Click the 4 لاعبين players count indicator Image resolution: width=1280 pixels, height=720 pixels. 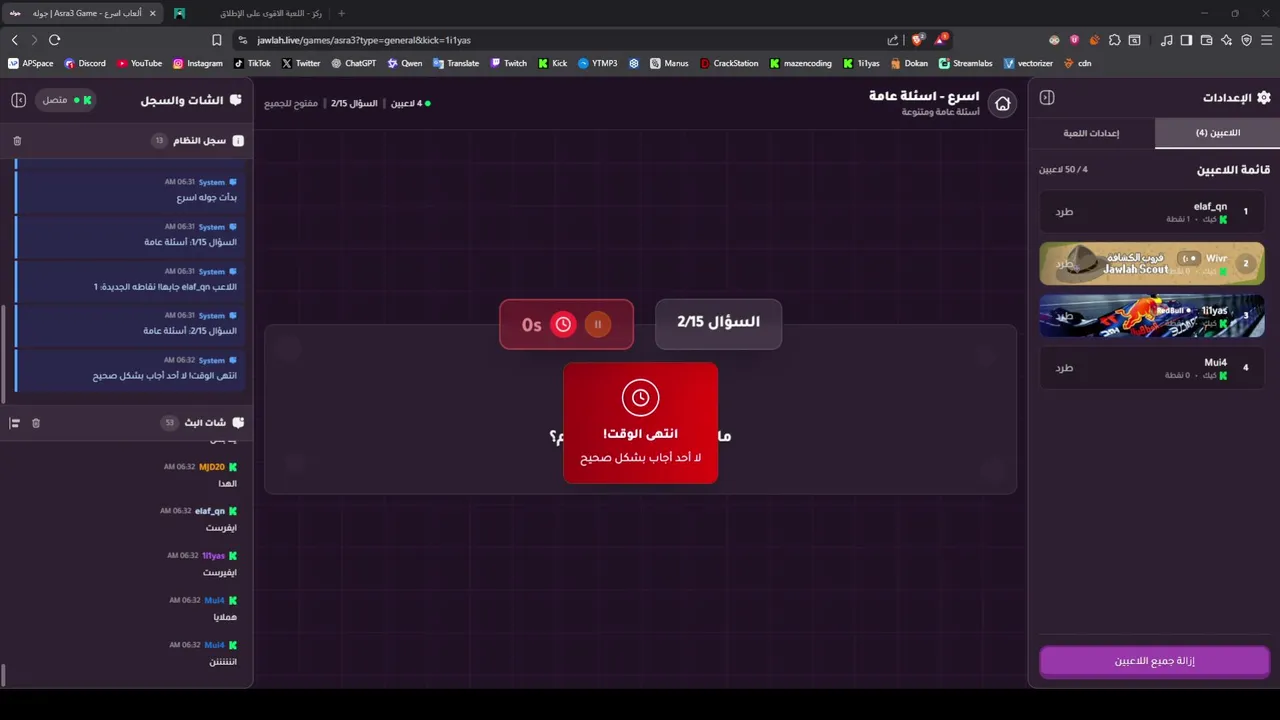(410, 104)
